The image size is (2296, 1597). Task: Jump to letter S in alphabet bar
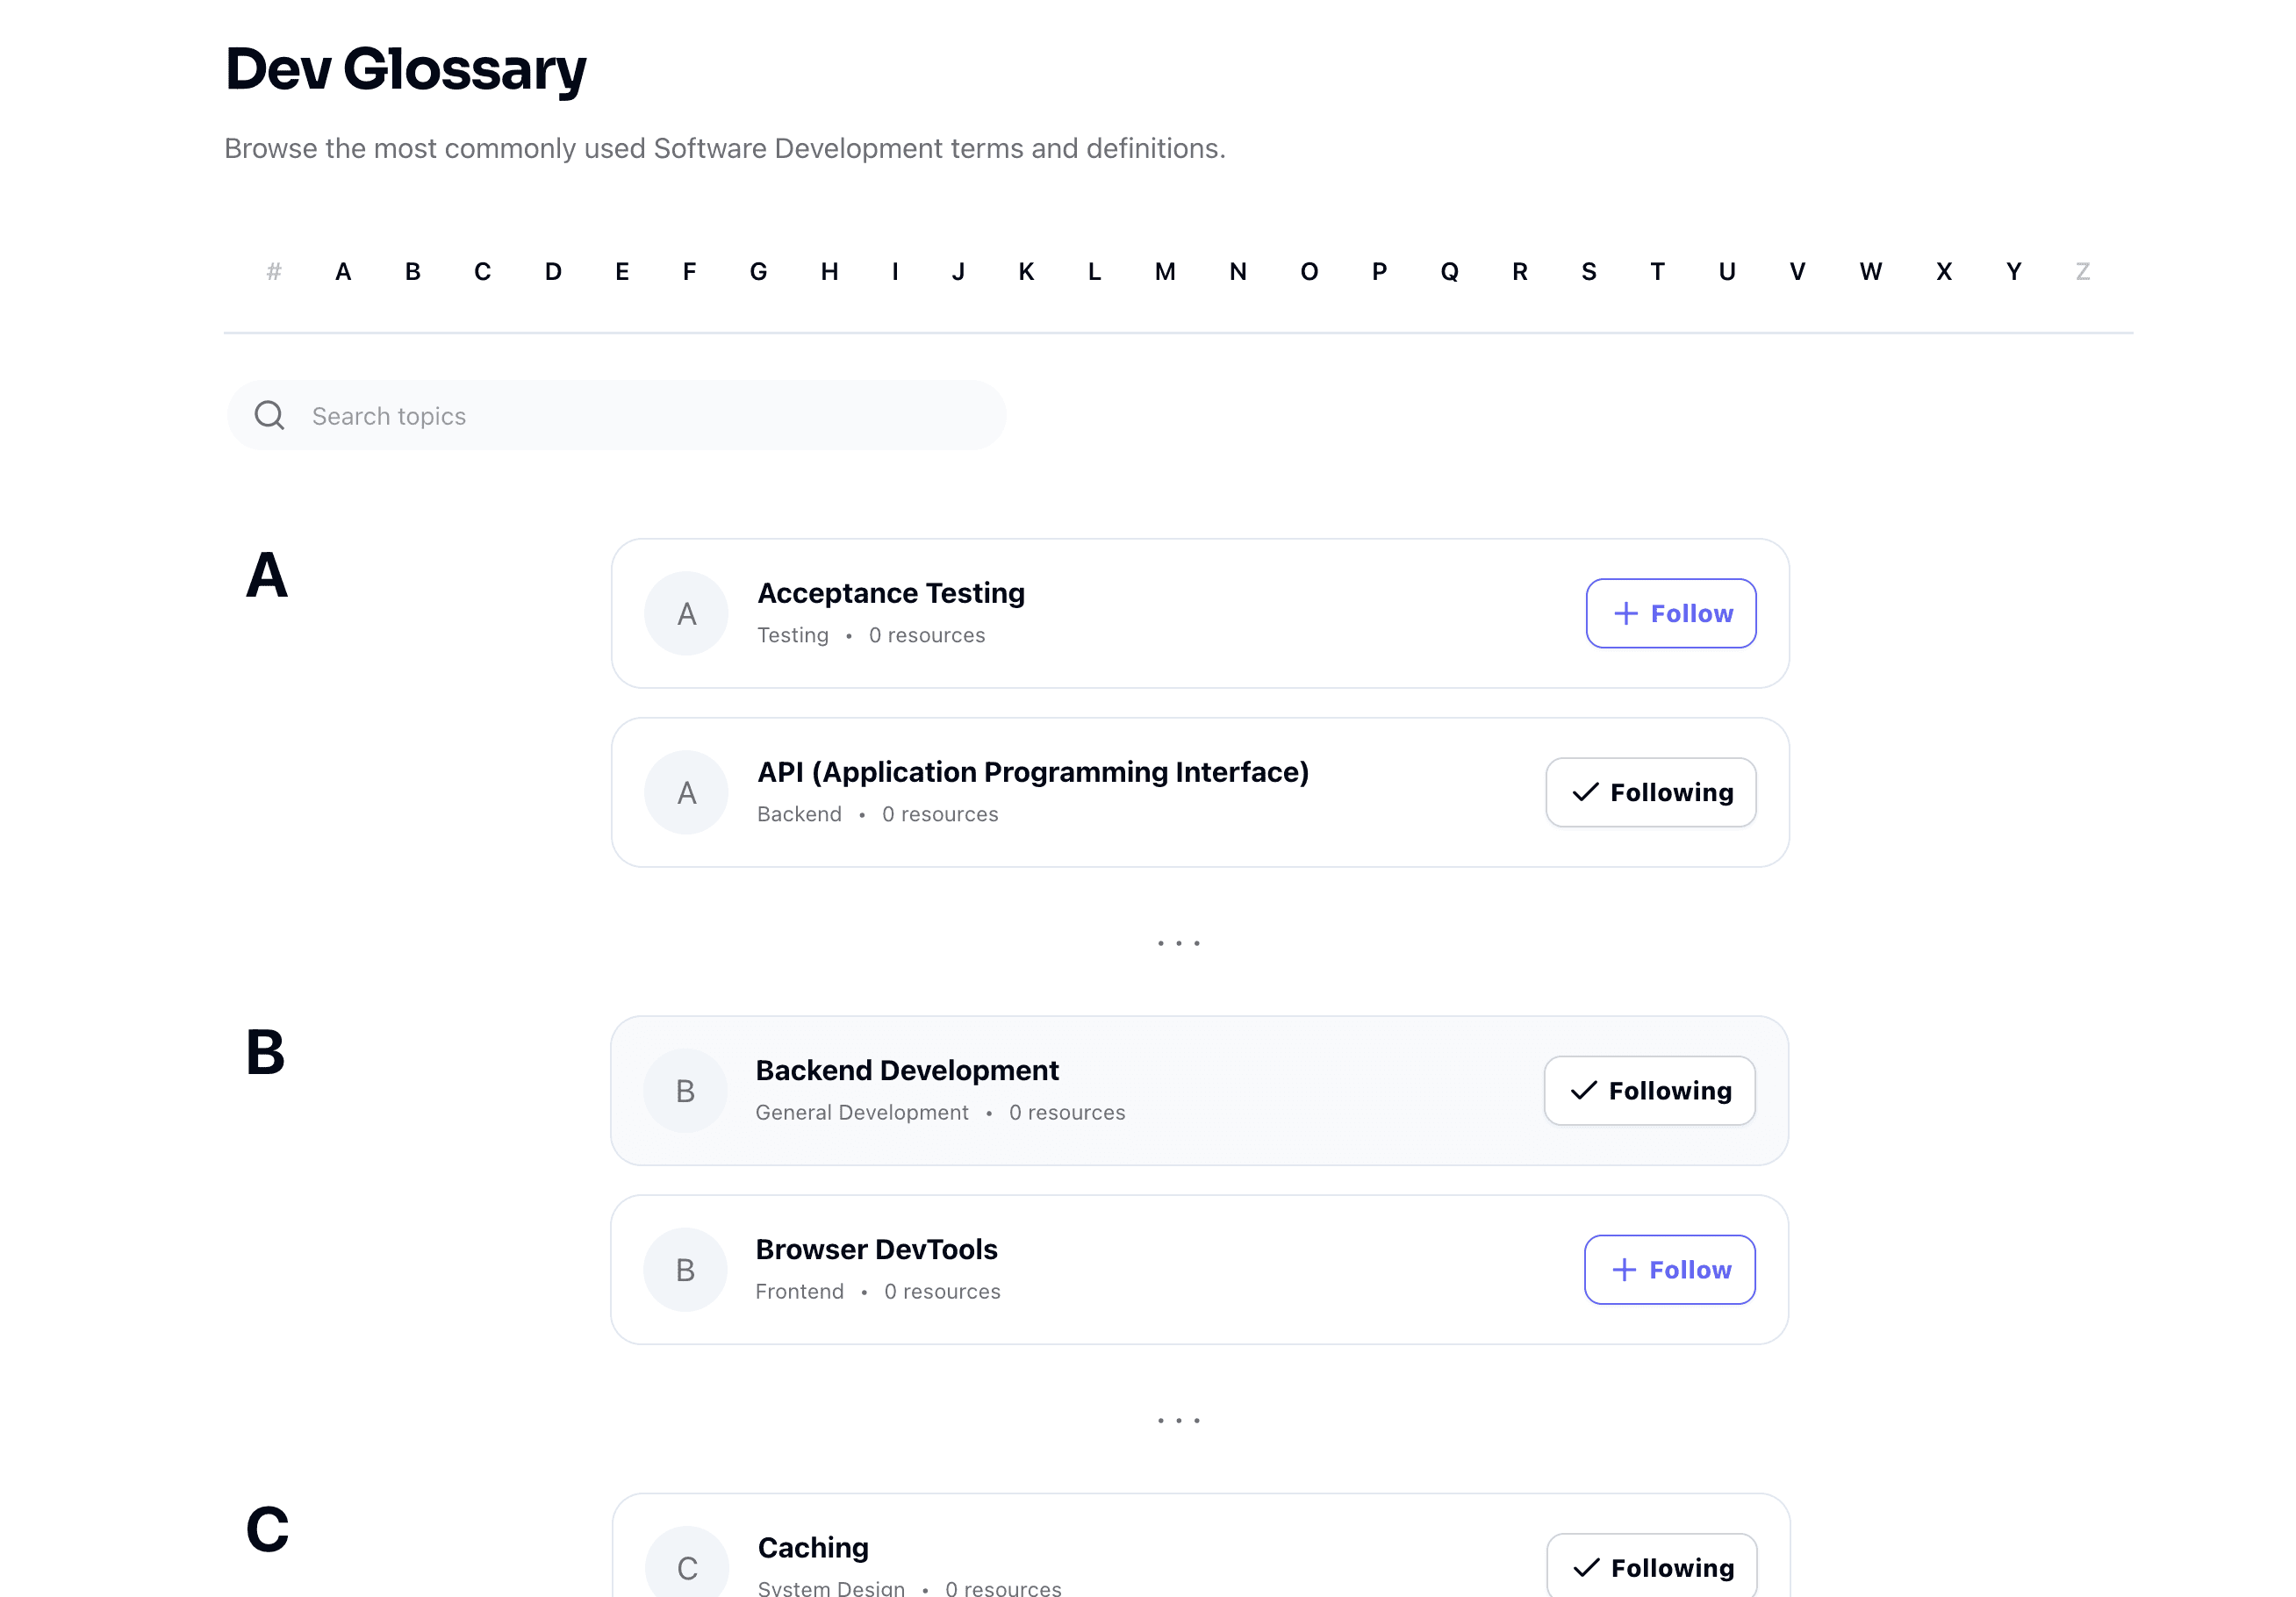coord(1588,271)
